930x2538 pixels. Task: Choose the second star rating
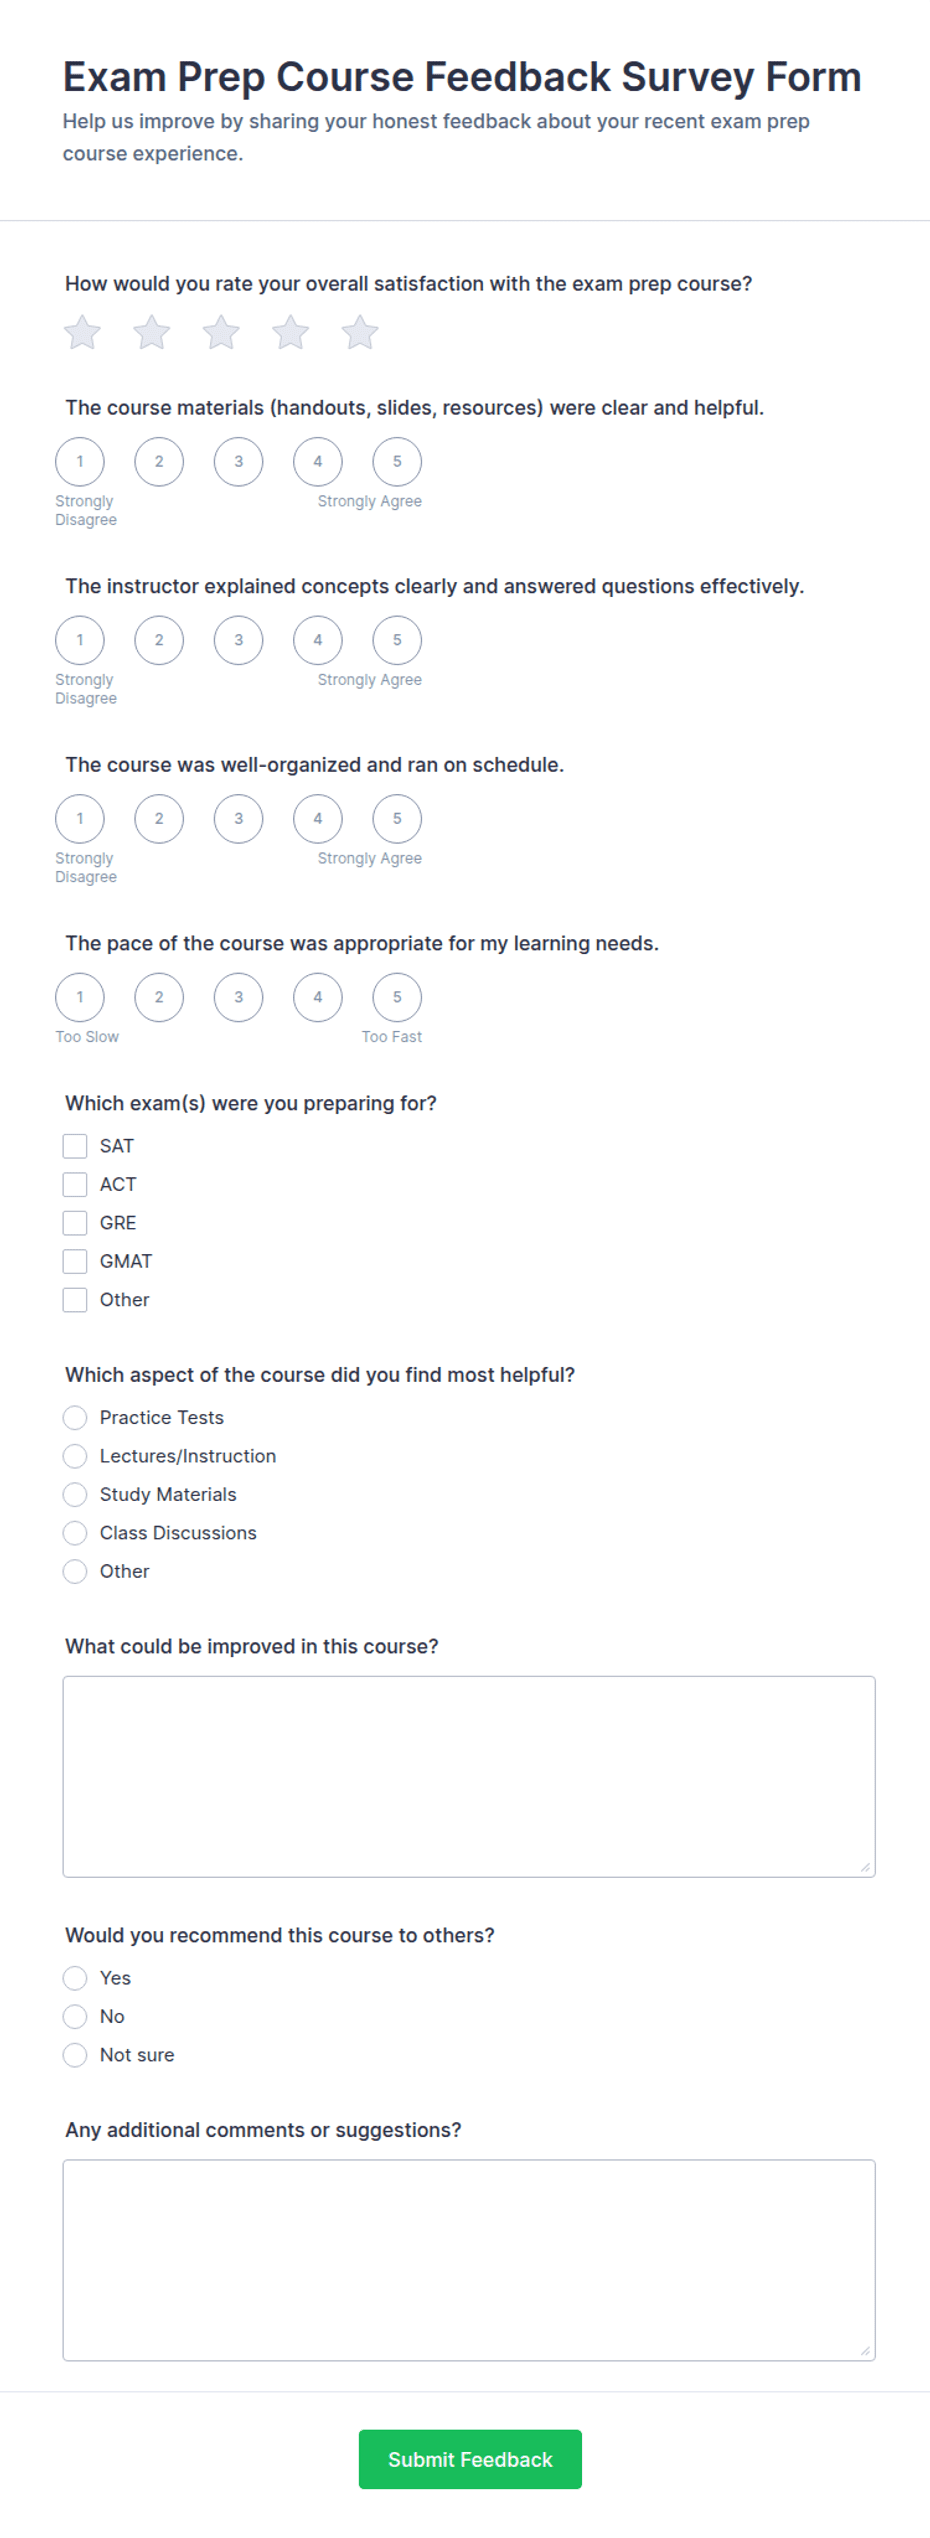[x=152, y=333]
